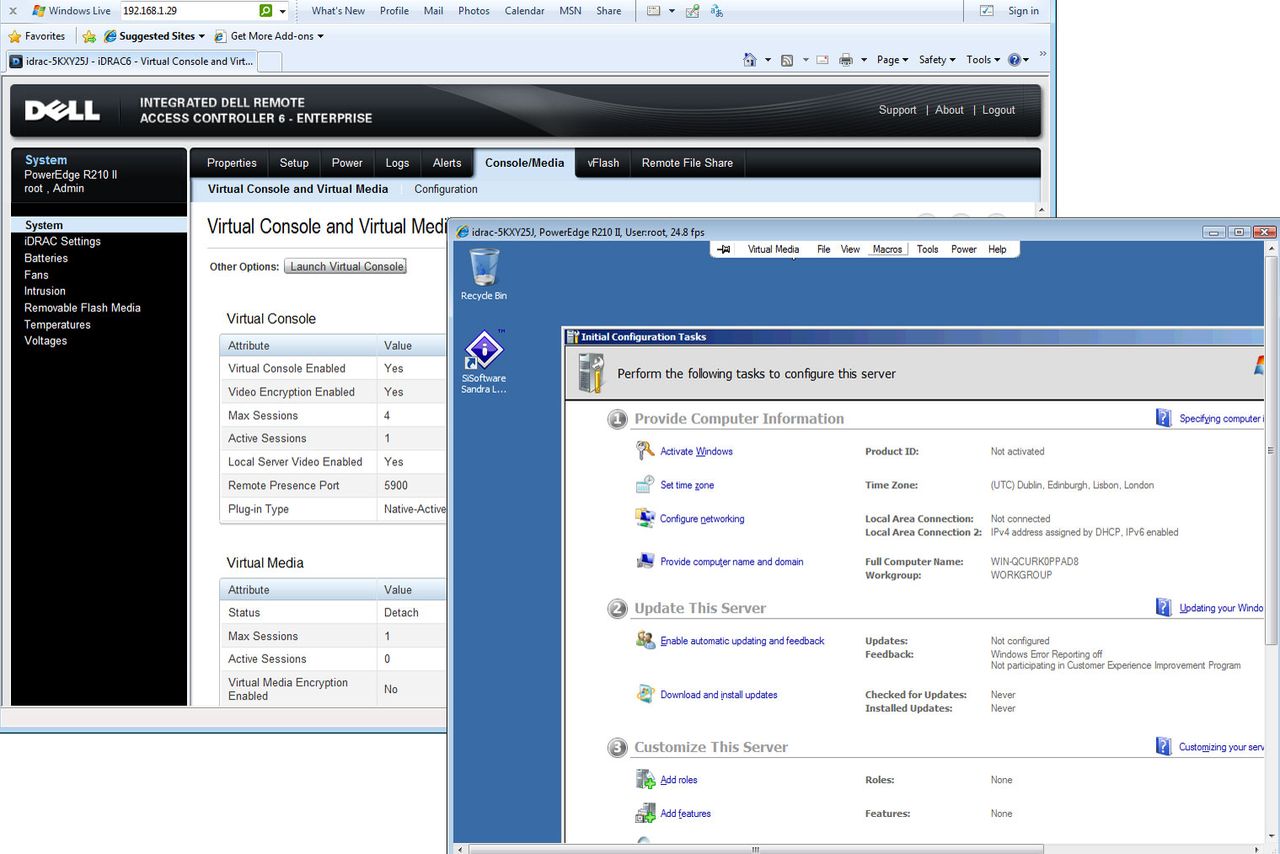1280x854 pixels.
Task: Click the automatic updating and feedback icon
Action: pyautogui.click(x=645, y=640)
